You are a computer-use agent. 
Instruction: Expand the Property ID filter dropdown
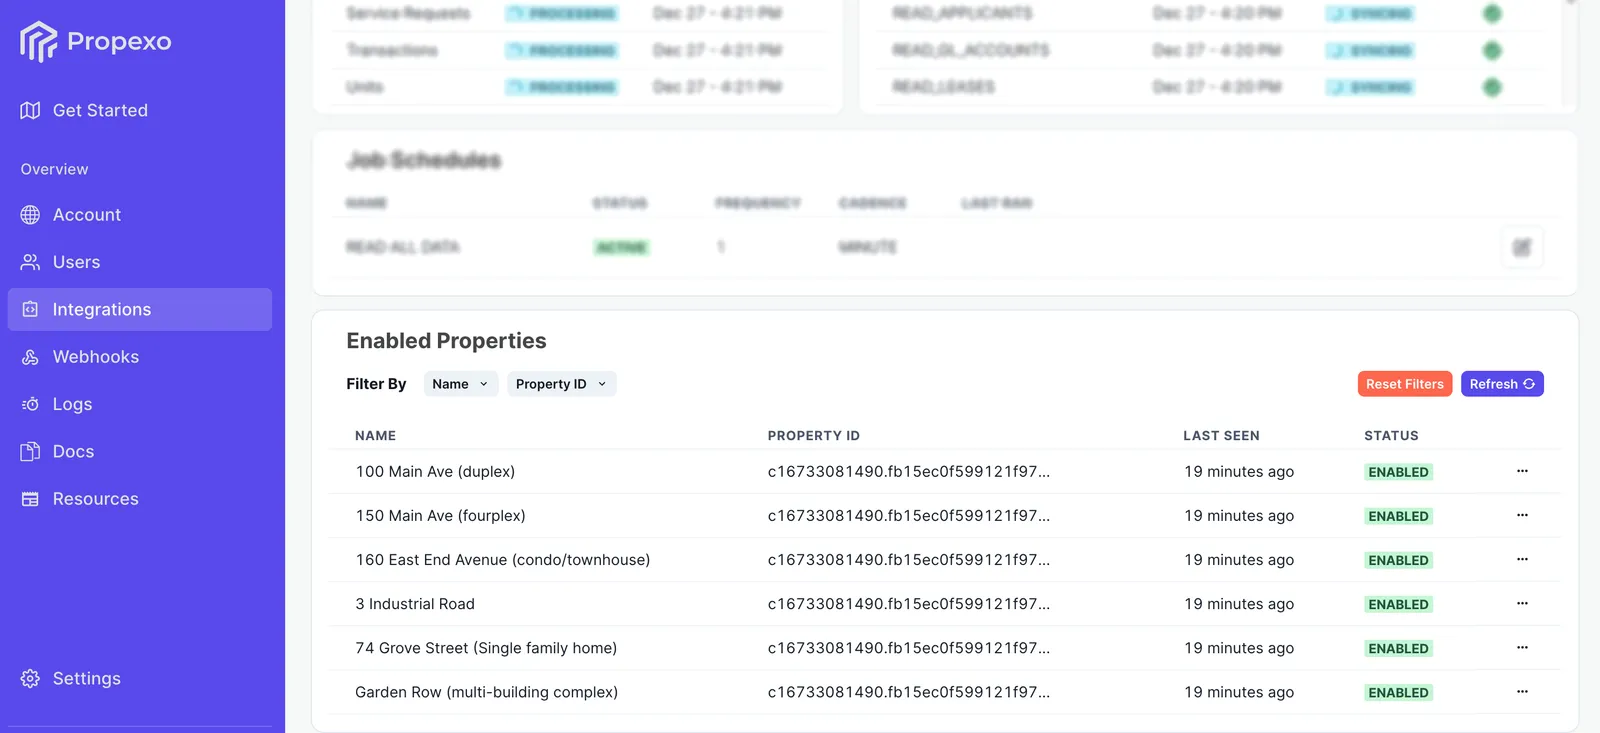[x=561, y=384]
